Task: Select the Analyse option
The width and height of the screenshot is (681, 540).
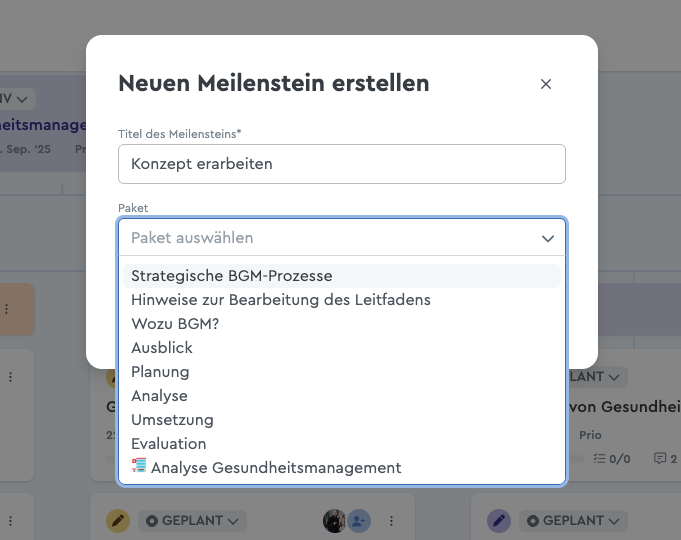Action: [x=159, y=396]
